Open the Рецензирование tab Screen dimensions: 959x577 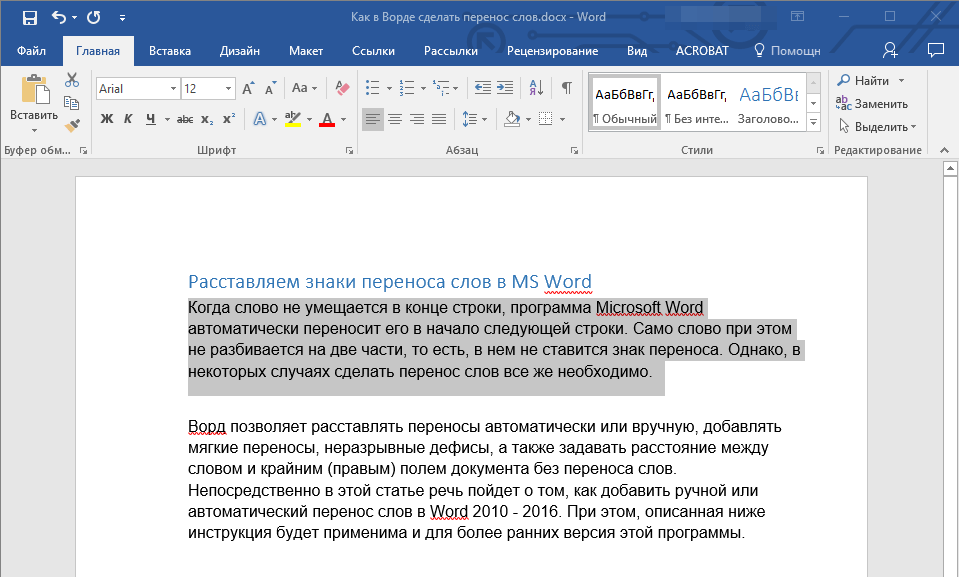point(552,51)
